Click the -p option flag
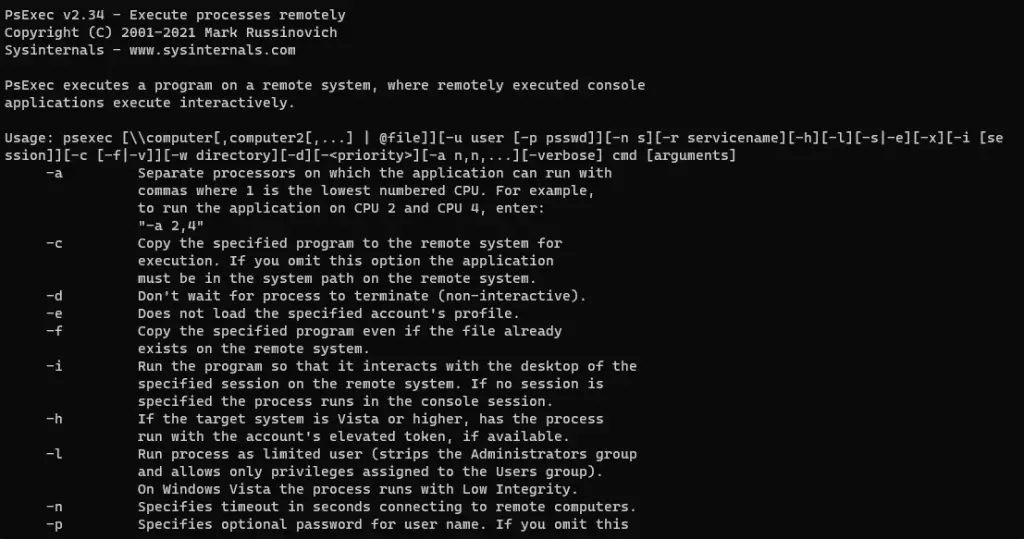Image resolution: width=1024 pixels, height=539 pixels. [x=54, y=525]
